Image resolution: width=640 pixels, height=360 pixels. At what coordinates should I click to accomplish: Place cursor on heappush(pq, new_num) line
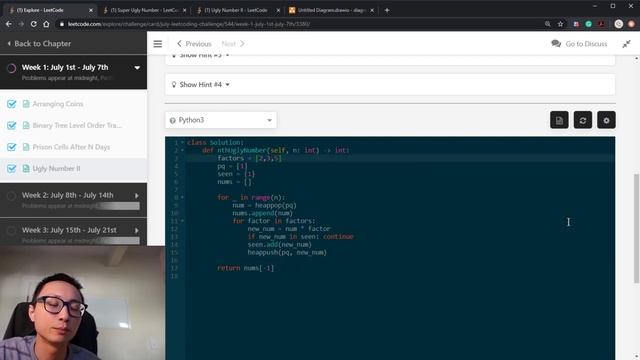287,252
